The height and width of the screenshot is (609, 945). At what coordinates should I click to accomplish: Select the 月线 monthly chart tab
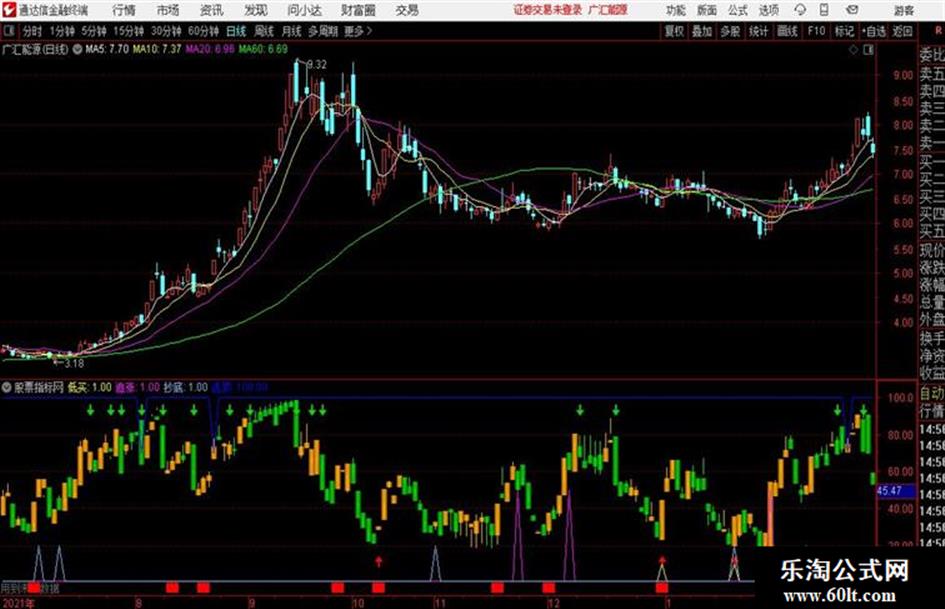click(x=292, y=31)
